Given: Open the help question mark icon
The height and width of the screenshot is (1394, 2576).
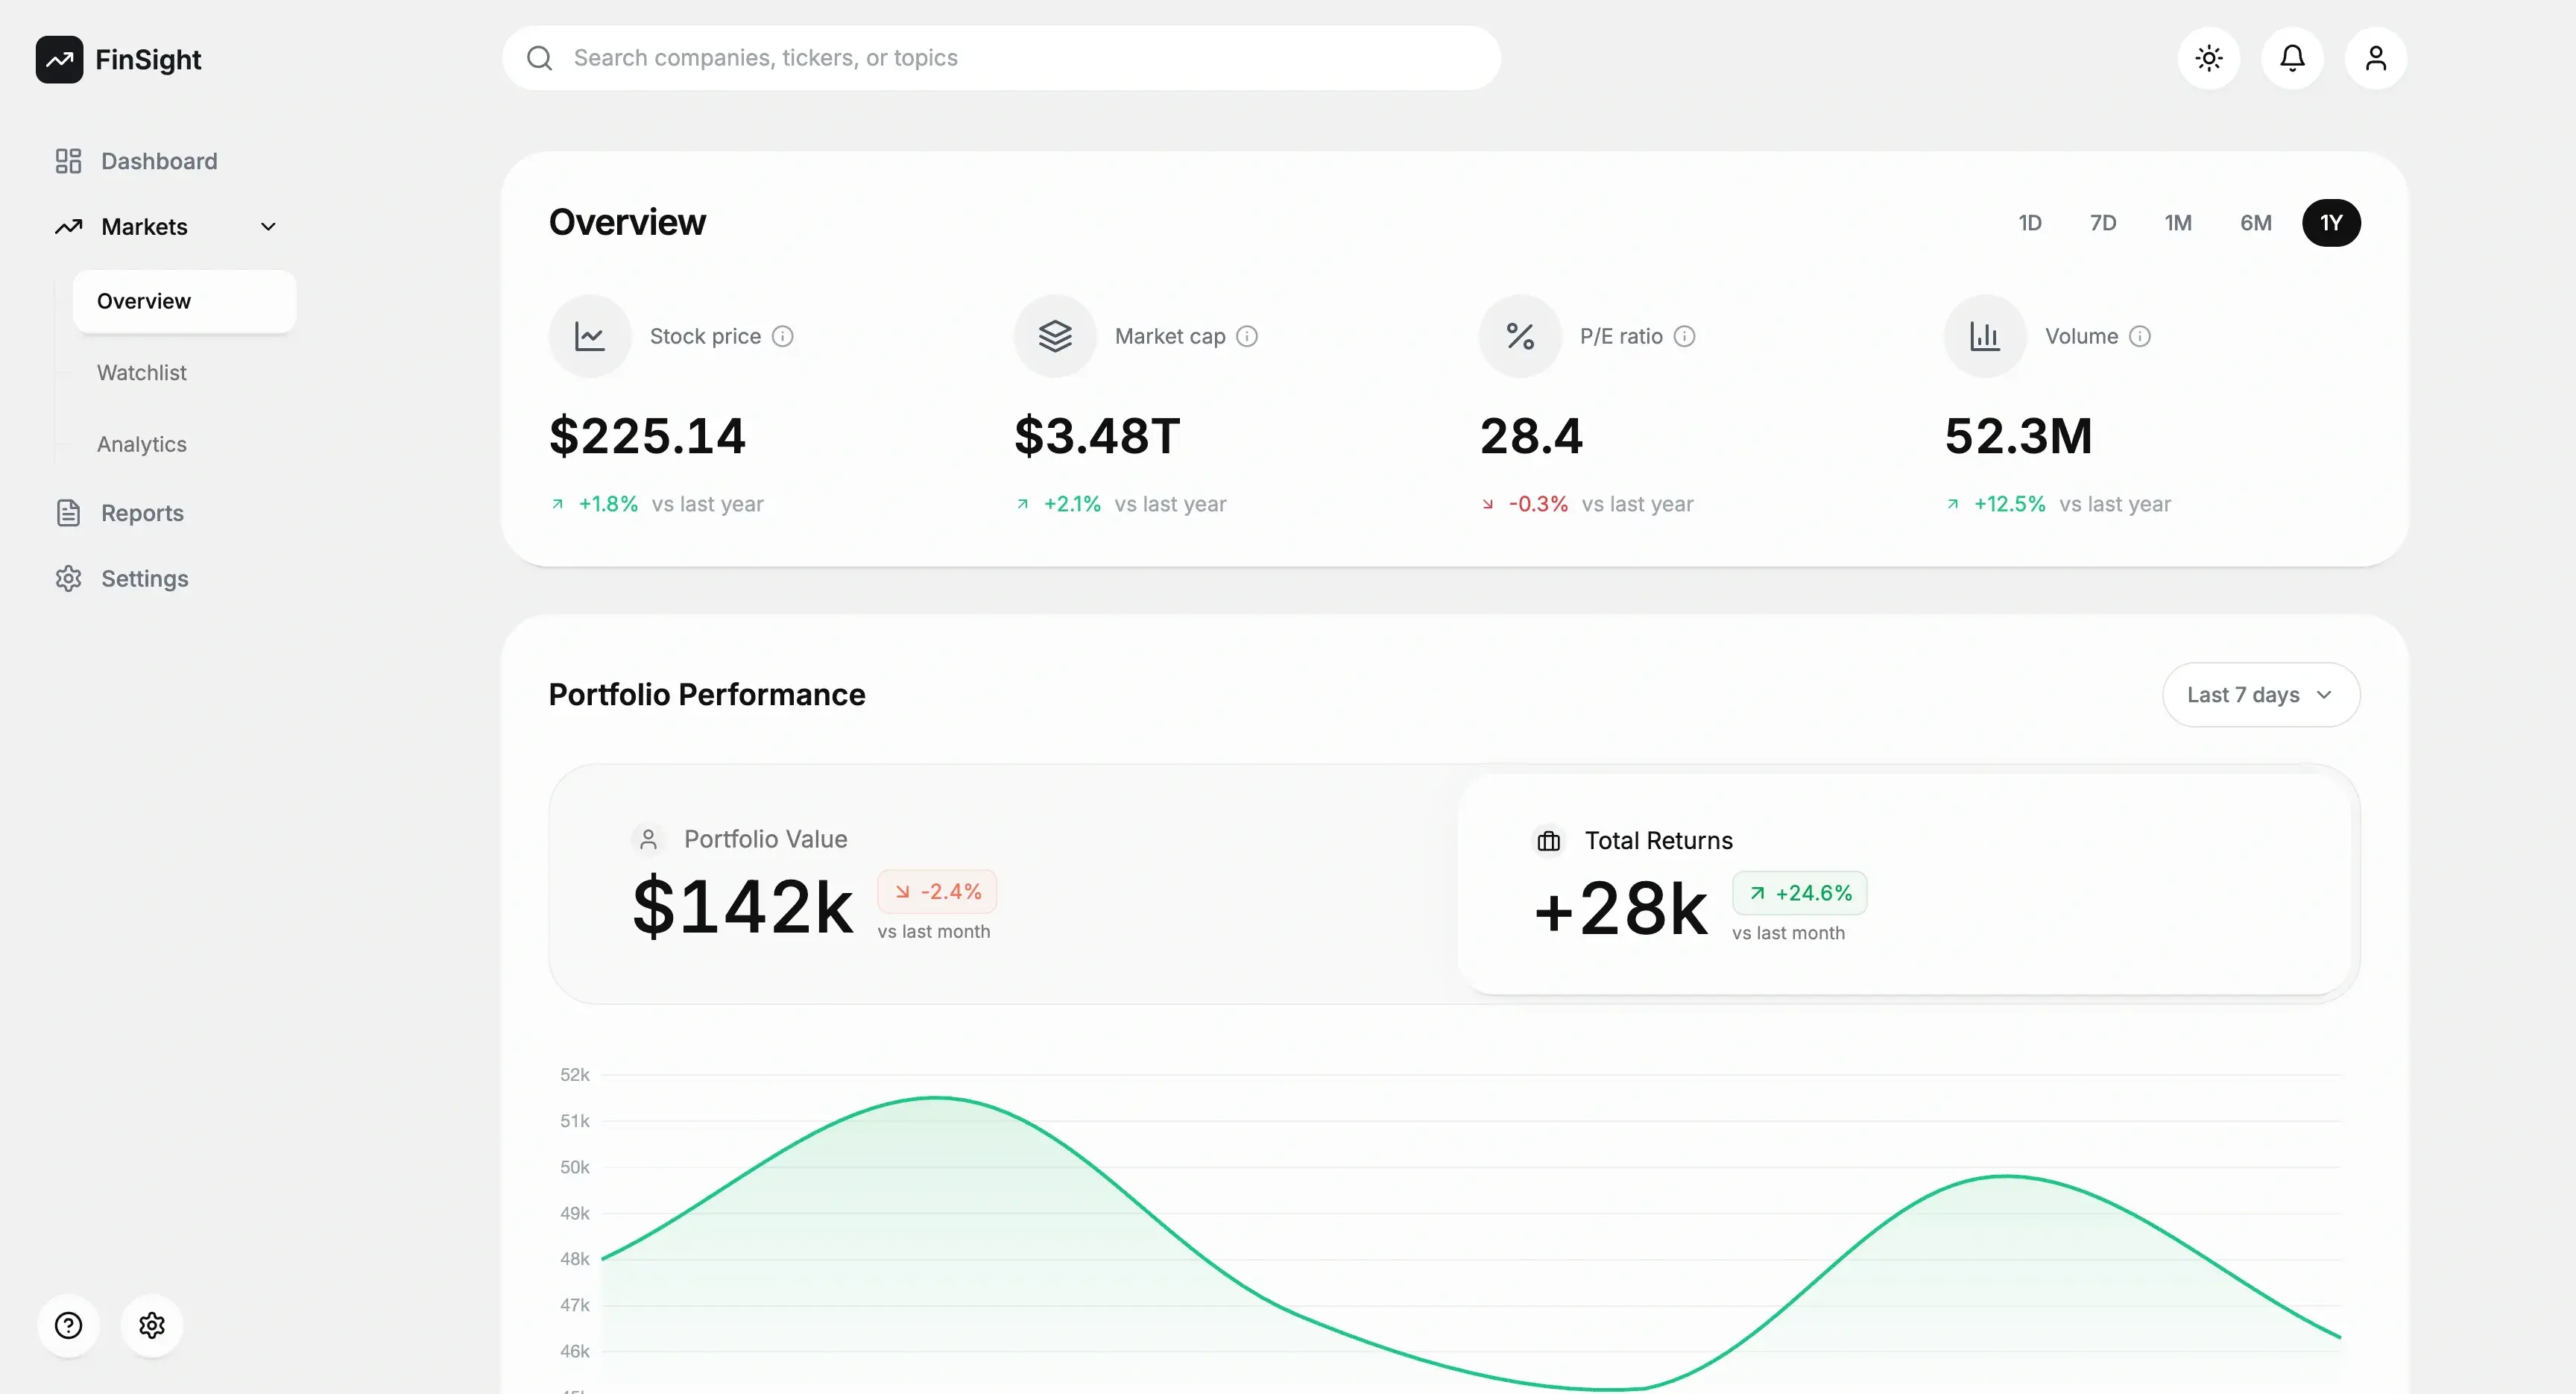Looking at the screenshot, I should tap(68, 1325).
